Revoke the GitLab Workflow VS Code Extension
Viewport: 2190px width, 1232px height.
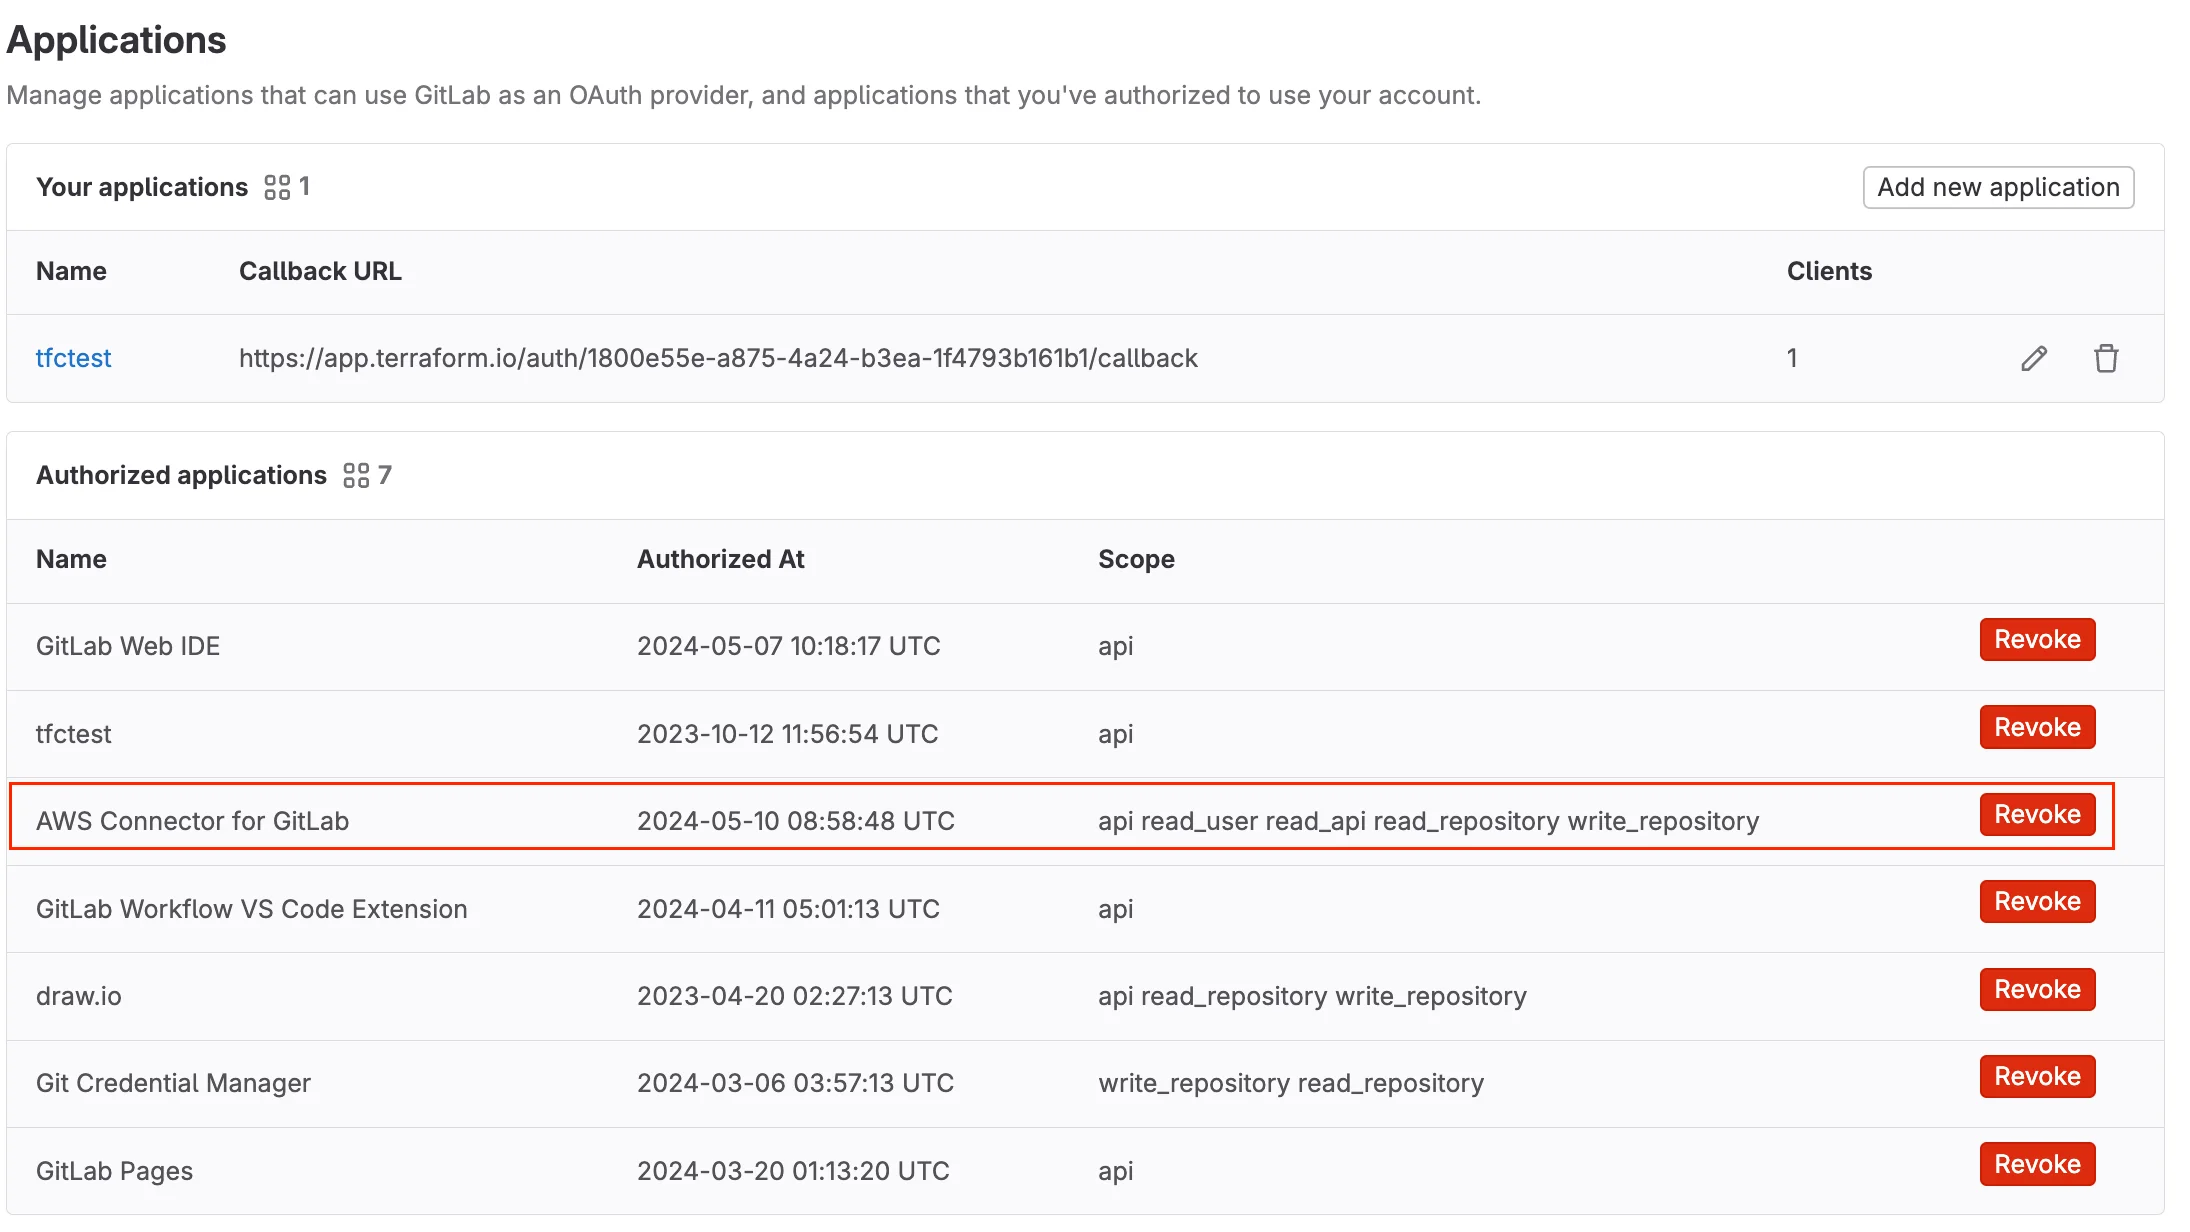point(2037,901)
